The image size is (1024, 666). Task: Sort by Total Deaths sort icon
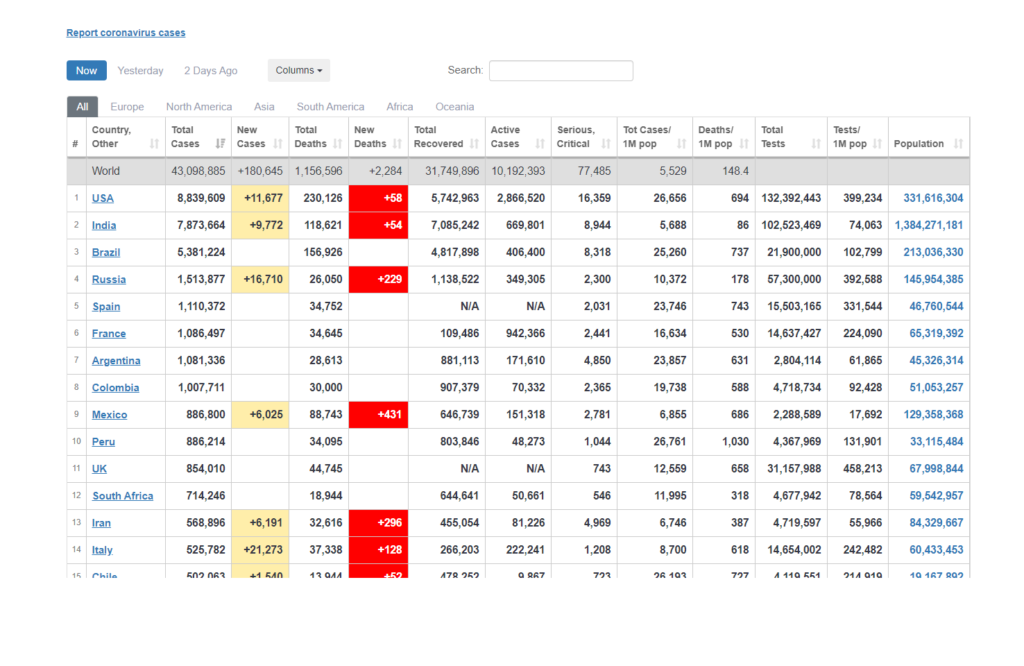[338, 144]
